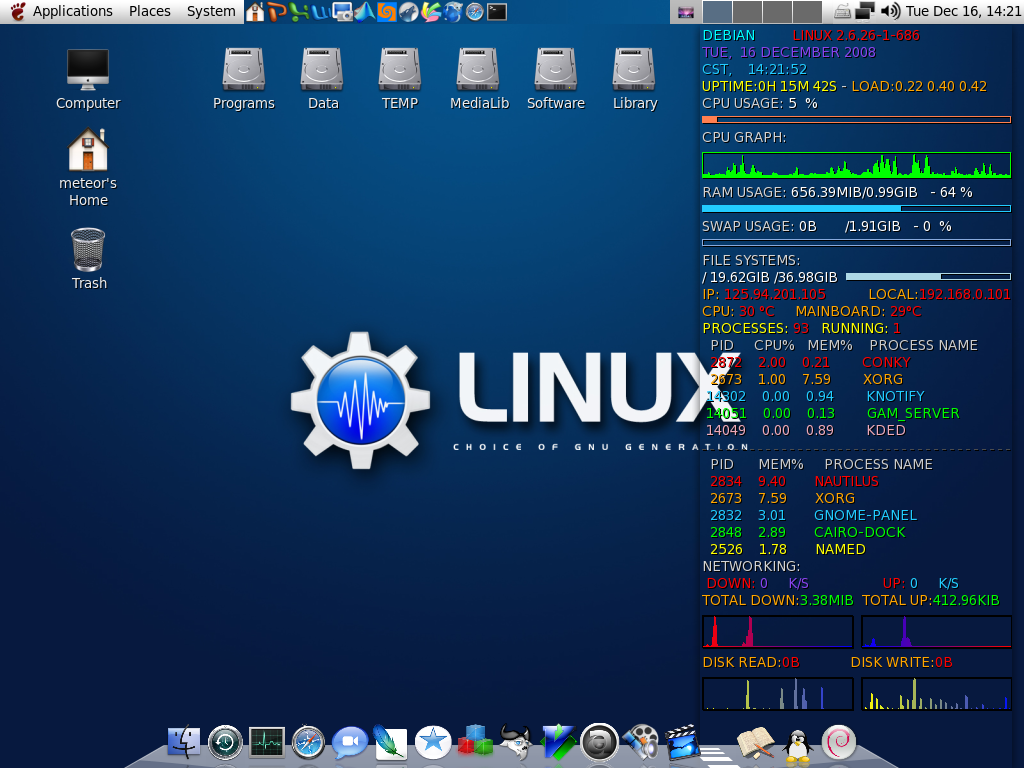The image size is (1024, 768).
Task: Open the terminal launcher in the top panel
Action: pos(497,12)
